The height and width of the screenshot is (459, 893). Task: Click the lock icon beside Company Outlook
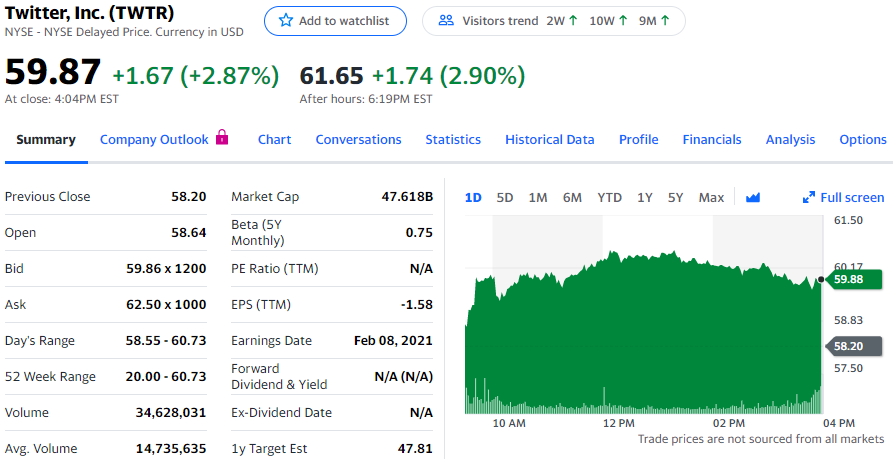[x=222, y=138]
